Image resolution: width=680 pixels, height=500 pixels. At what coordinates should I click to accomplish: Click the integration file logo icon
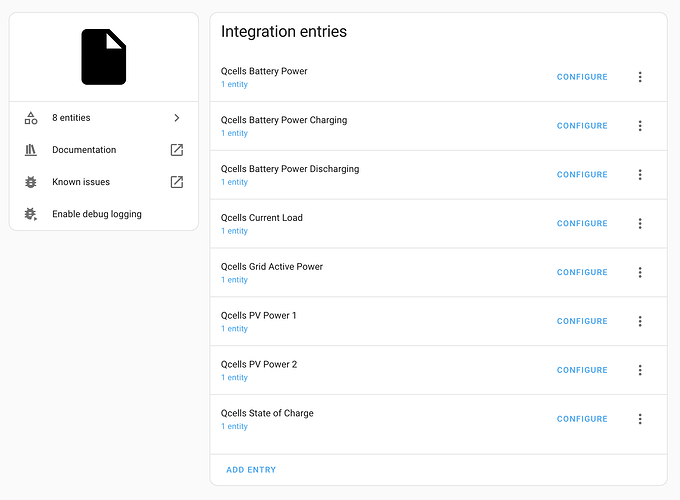104,57
